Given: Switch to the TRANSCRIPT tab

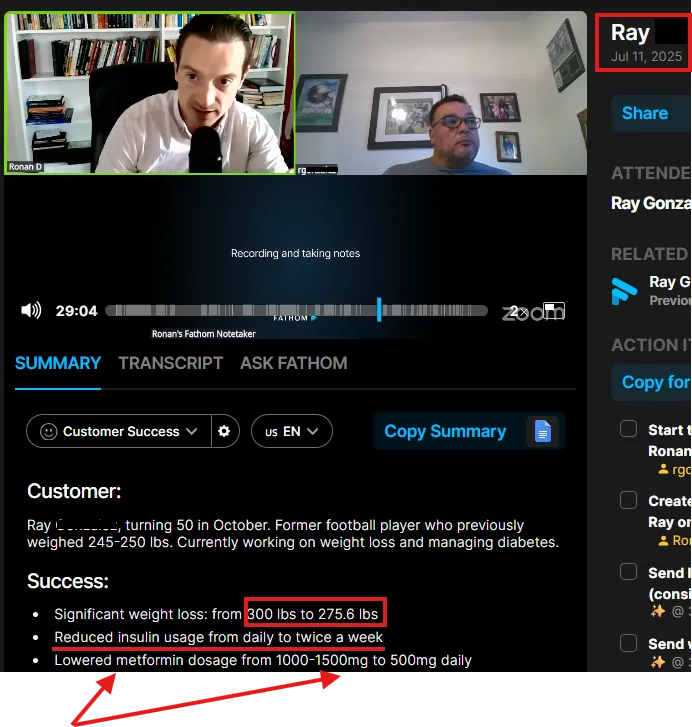Looking at the screenshot, I should click(171, 363).
